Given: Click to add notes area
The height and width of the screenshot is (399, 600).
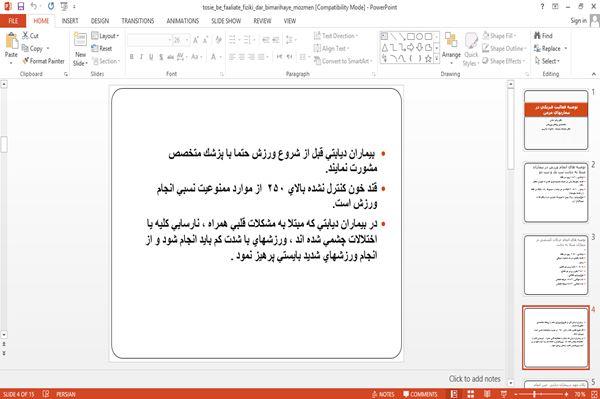Looking at the screenshot, I should click(x=474, y=379).
